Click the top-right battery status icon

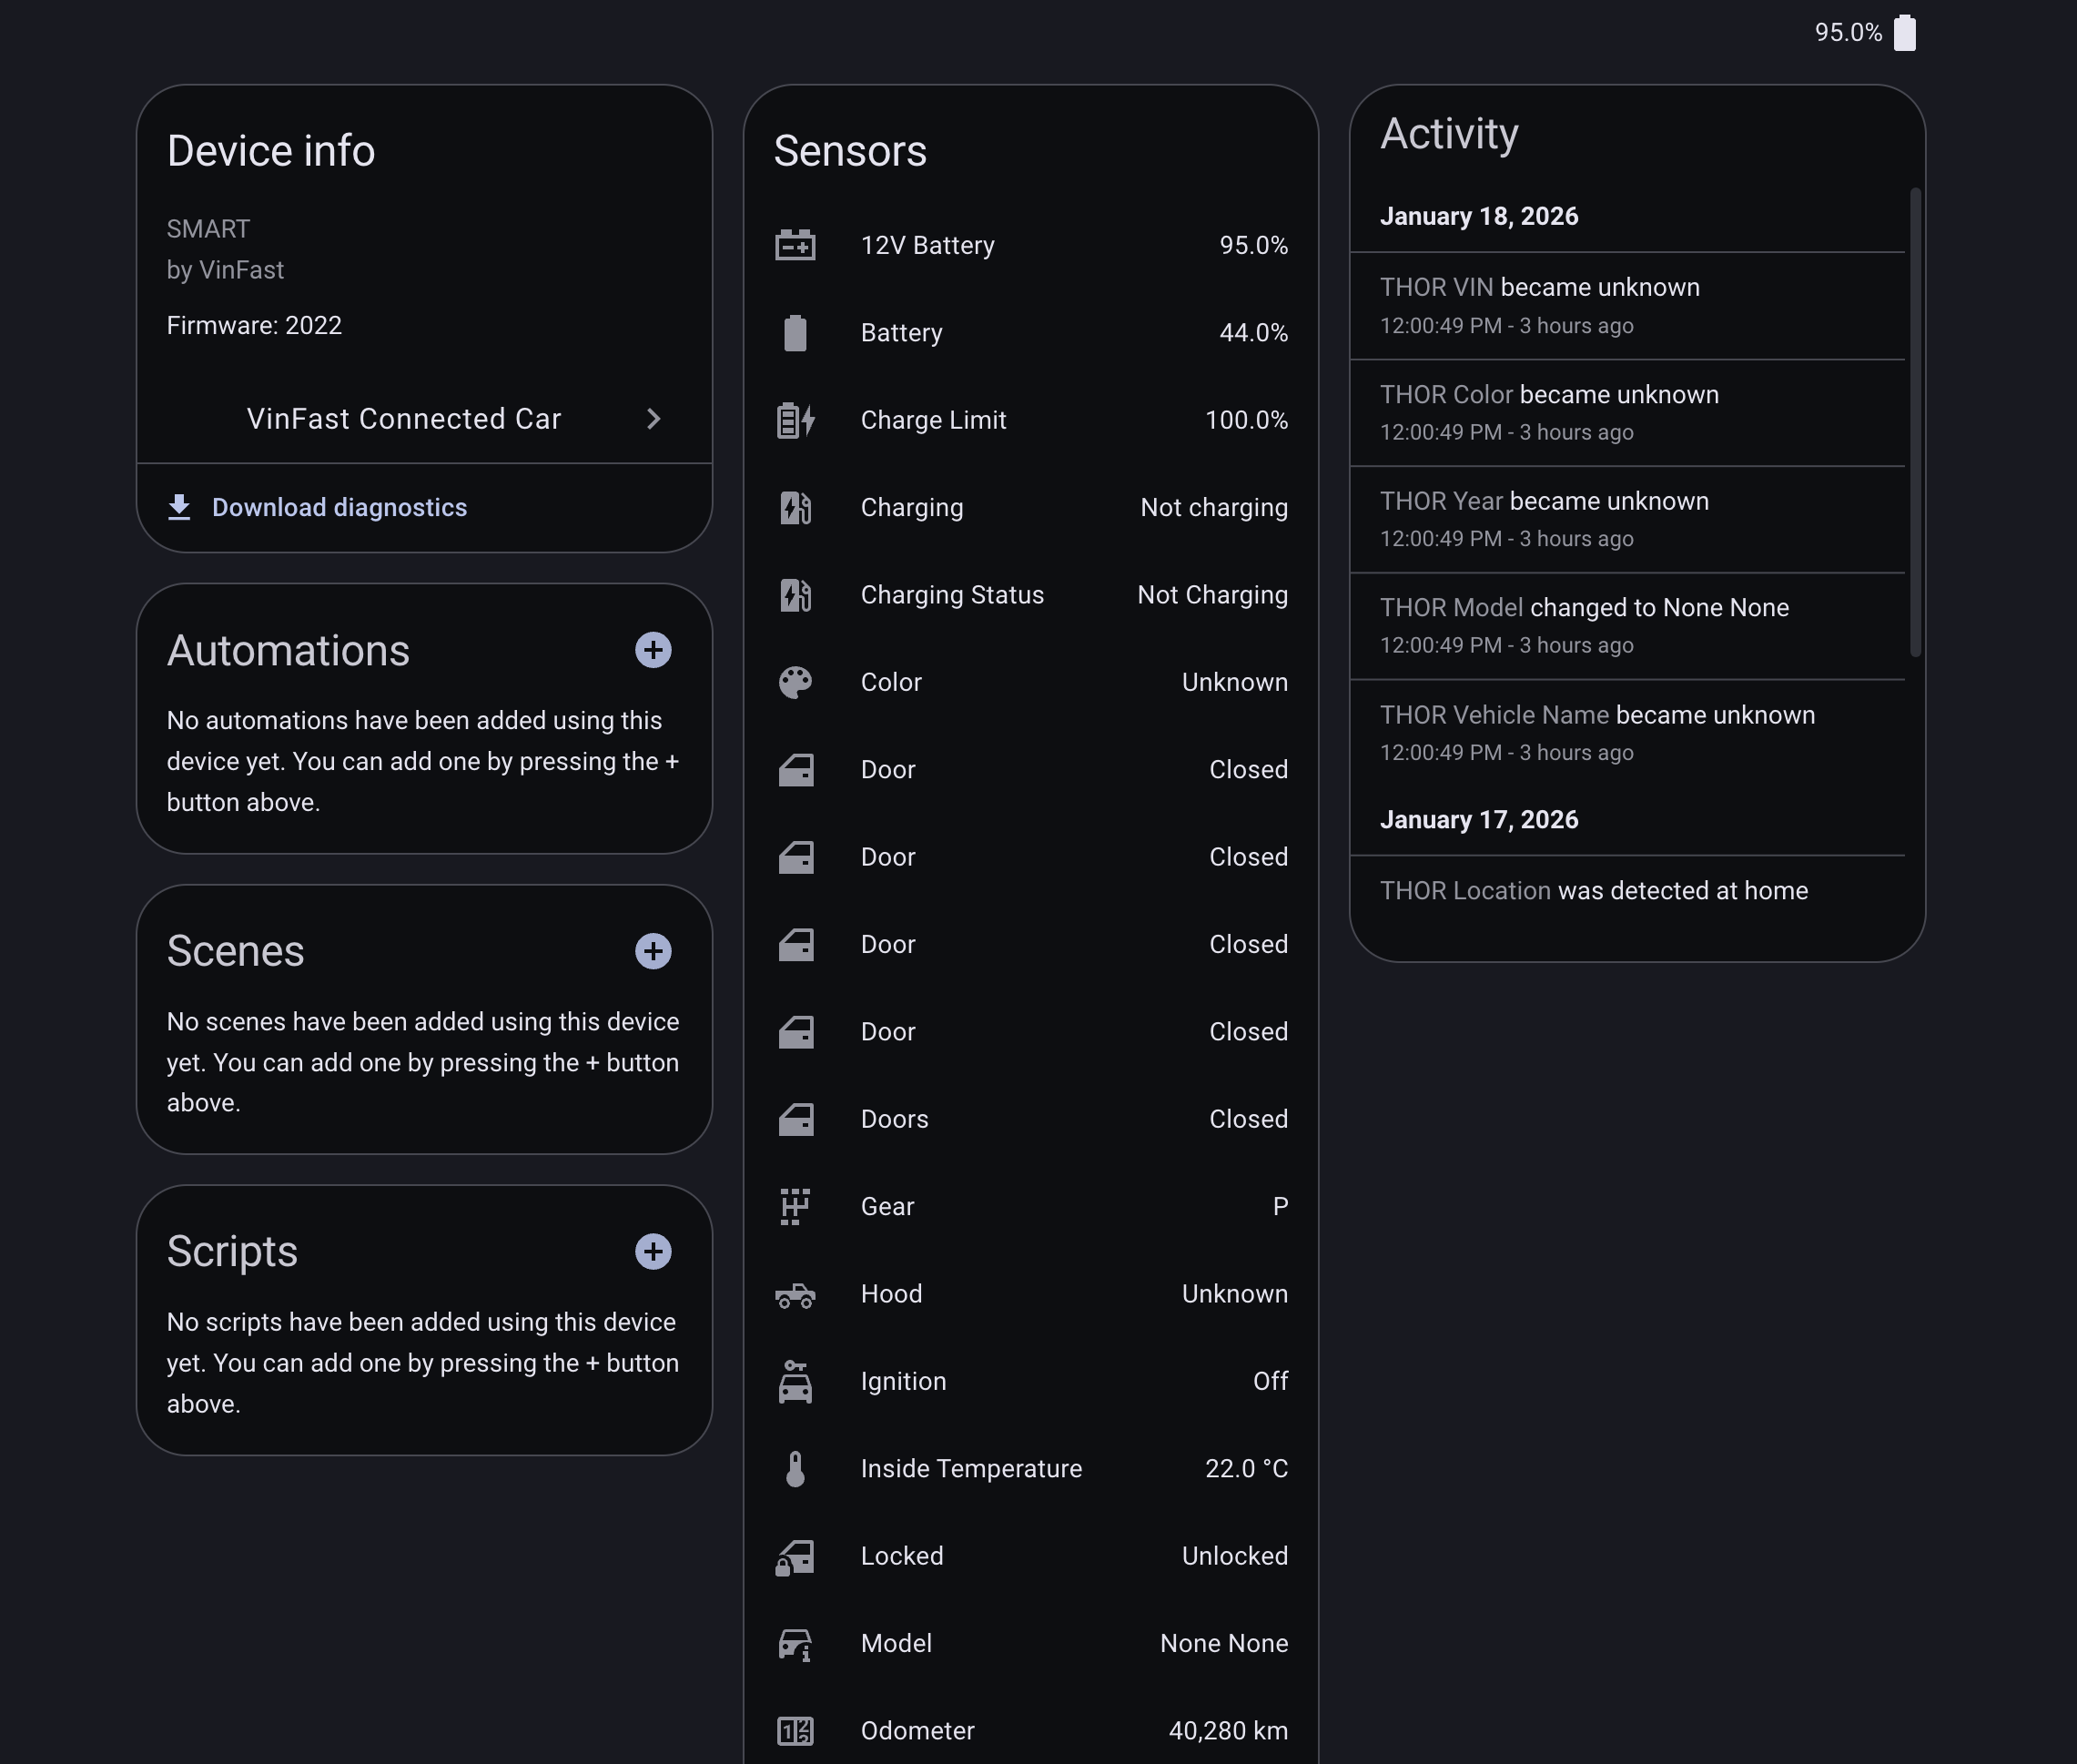point(1904,32)
